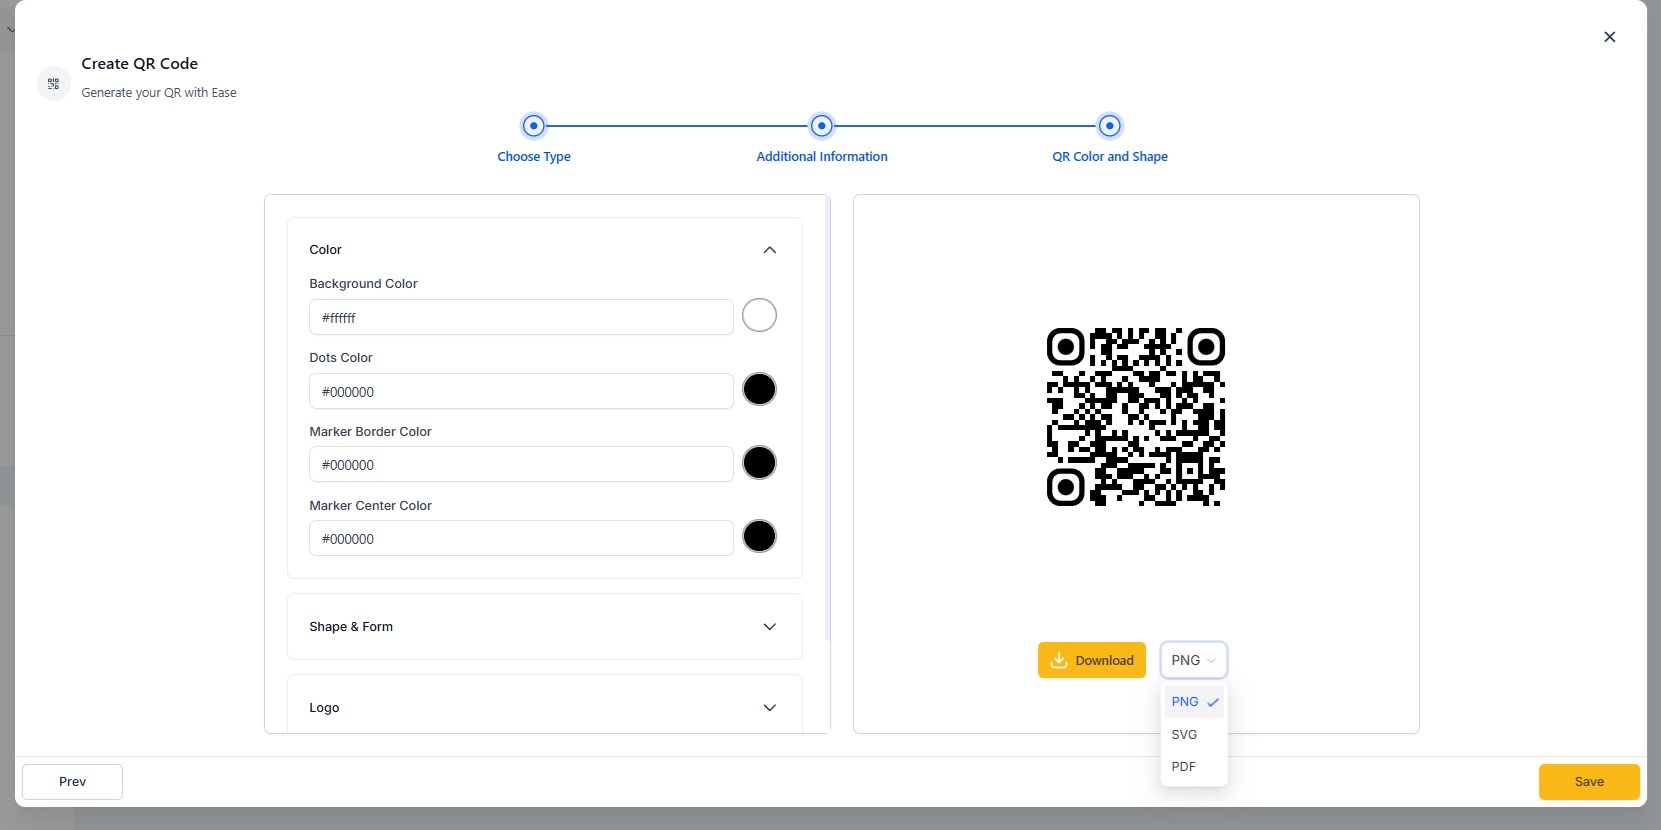Viewport: 1661px width, 830px height.
Task: Go to the QR Color and Shape label
Action: pyautogui.click(x=1110, y=157)
